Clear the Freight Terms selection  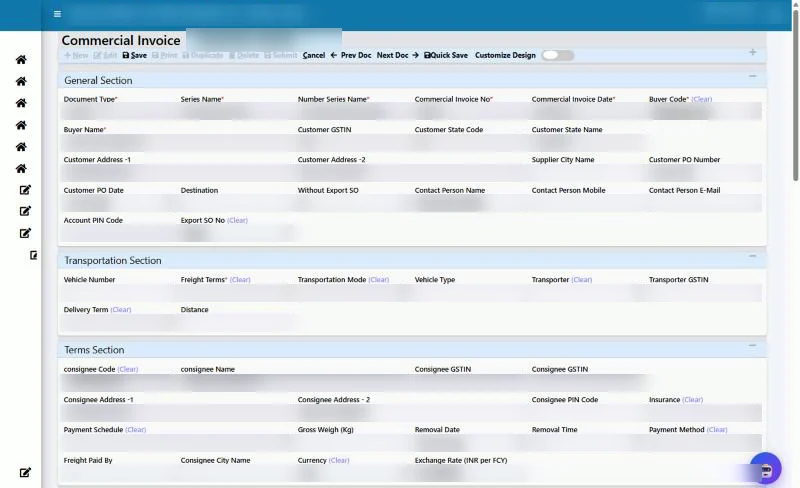pos(240,279)
